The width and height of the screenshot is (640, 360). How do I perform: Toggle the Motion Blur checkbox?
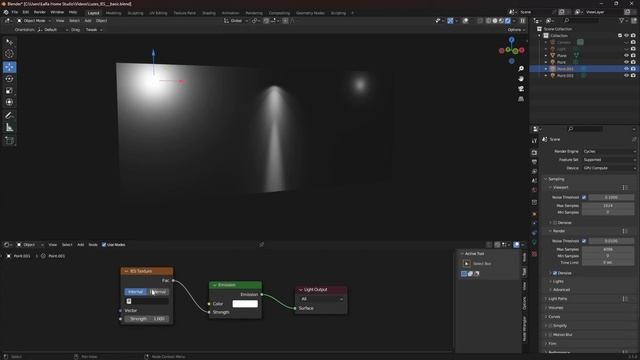[551, 335]
